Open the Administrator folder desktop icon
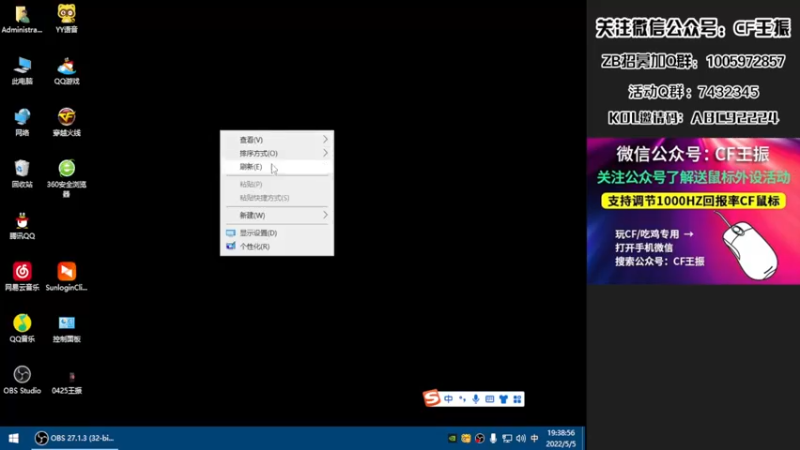The width and height of the screenshot is (800, 450). (22, 19)
